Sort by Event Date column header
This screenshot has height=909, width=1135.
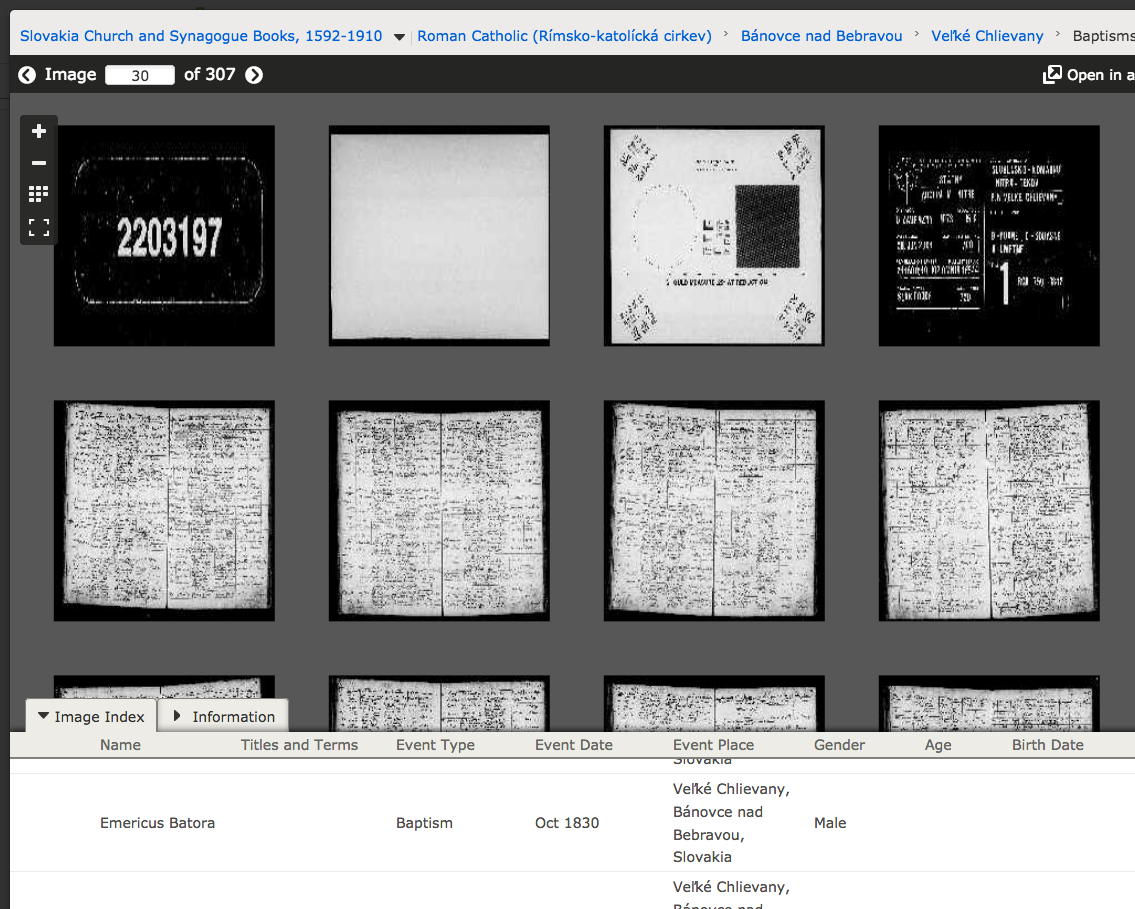[x=574, y=745]
